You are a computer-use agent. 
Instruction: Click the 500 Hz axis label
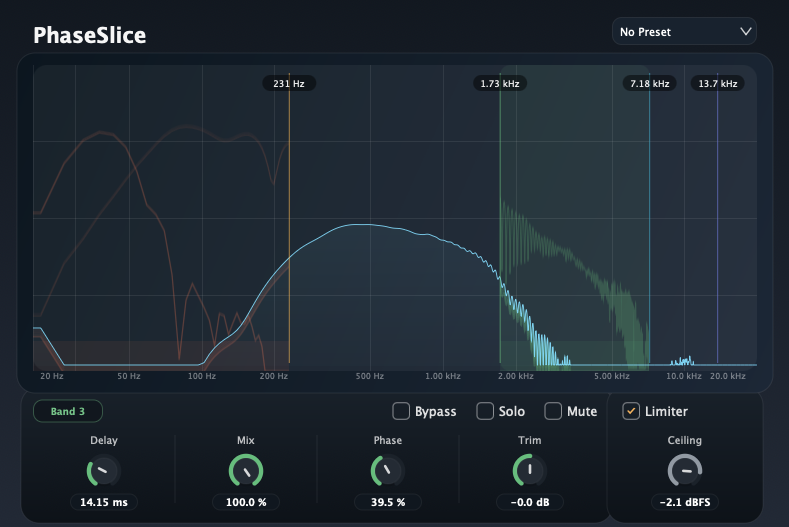click(370, 376)
